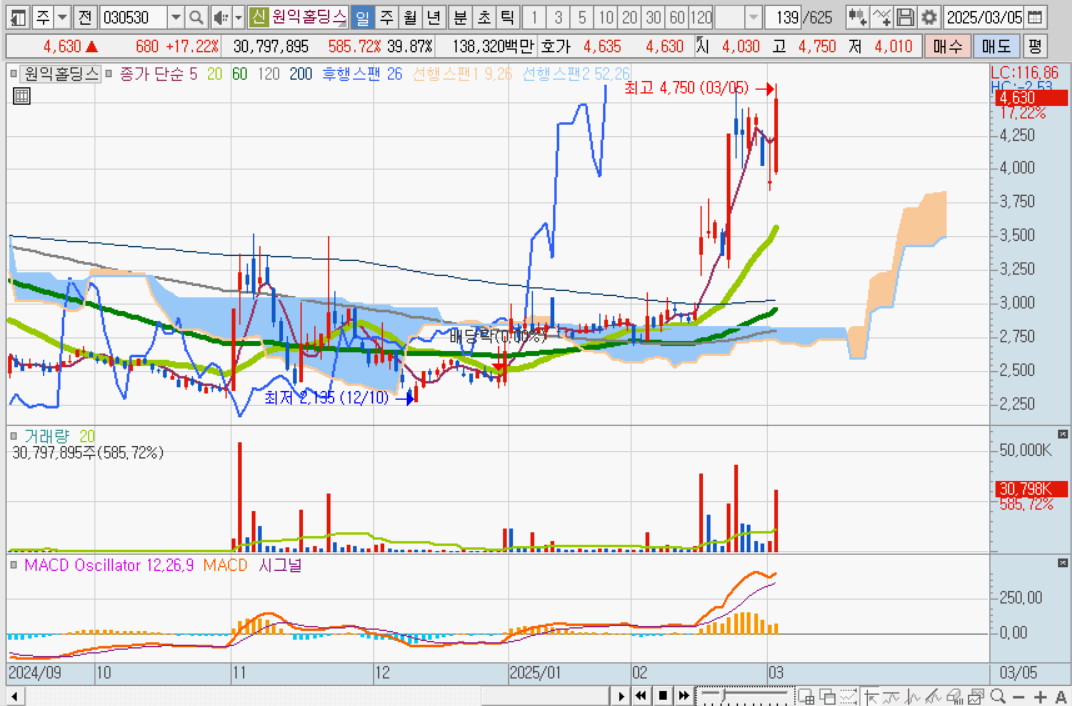Switch to 틱 tick chart period
The height and width of the screenshot is (706, 1072).
coord(507,17)
